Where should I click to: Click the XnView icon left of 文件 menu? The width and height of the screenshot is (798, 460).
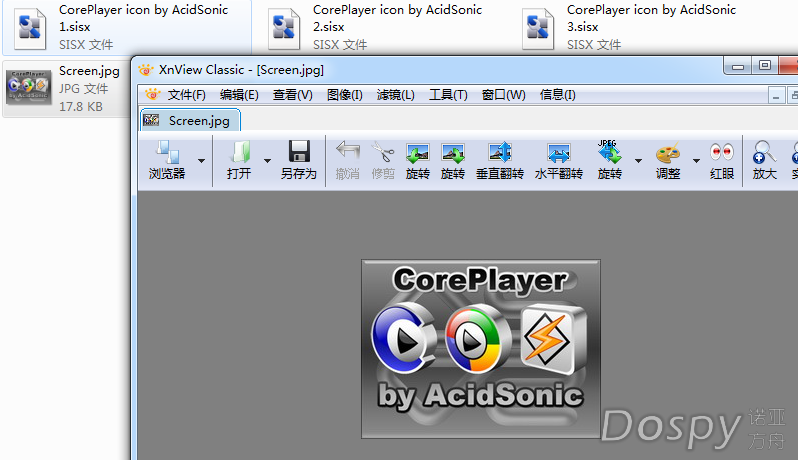152,94
